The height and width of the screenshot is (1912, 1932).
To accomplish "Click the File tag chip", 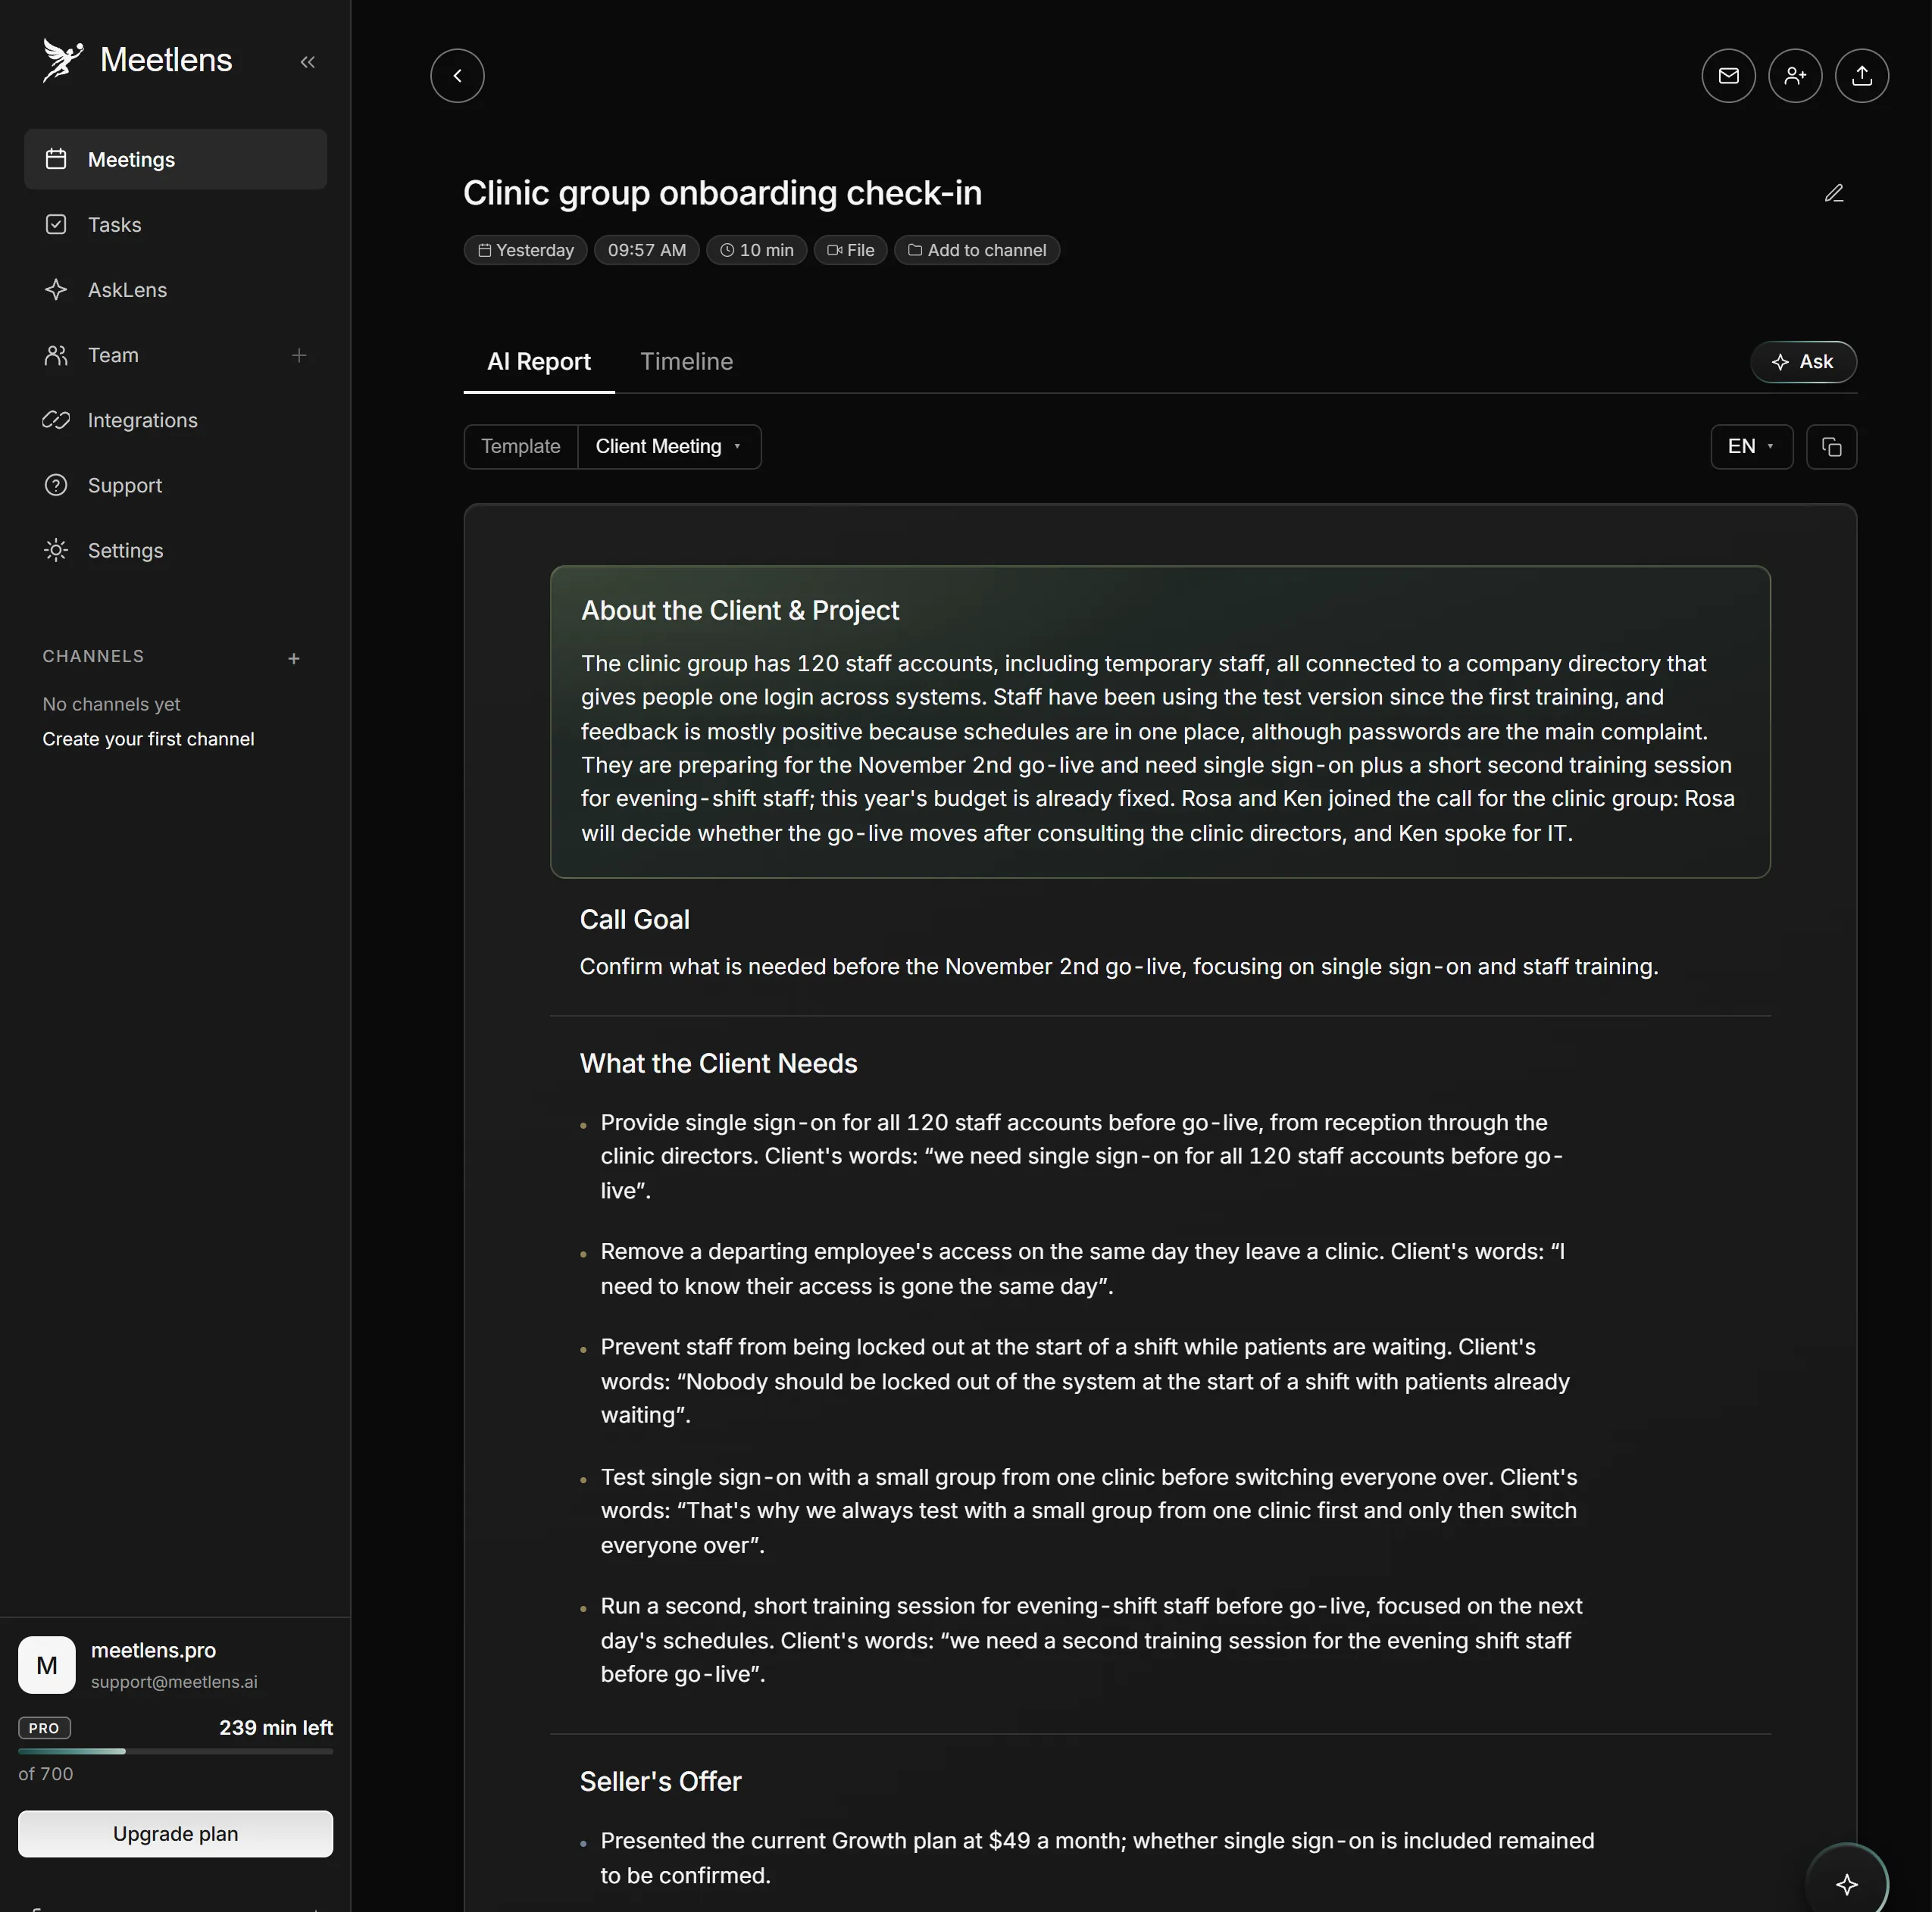I will coord(851,250).
